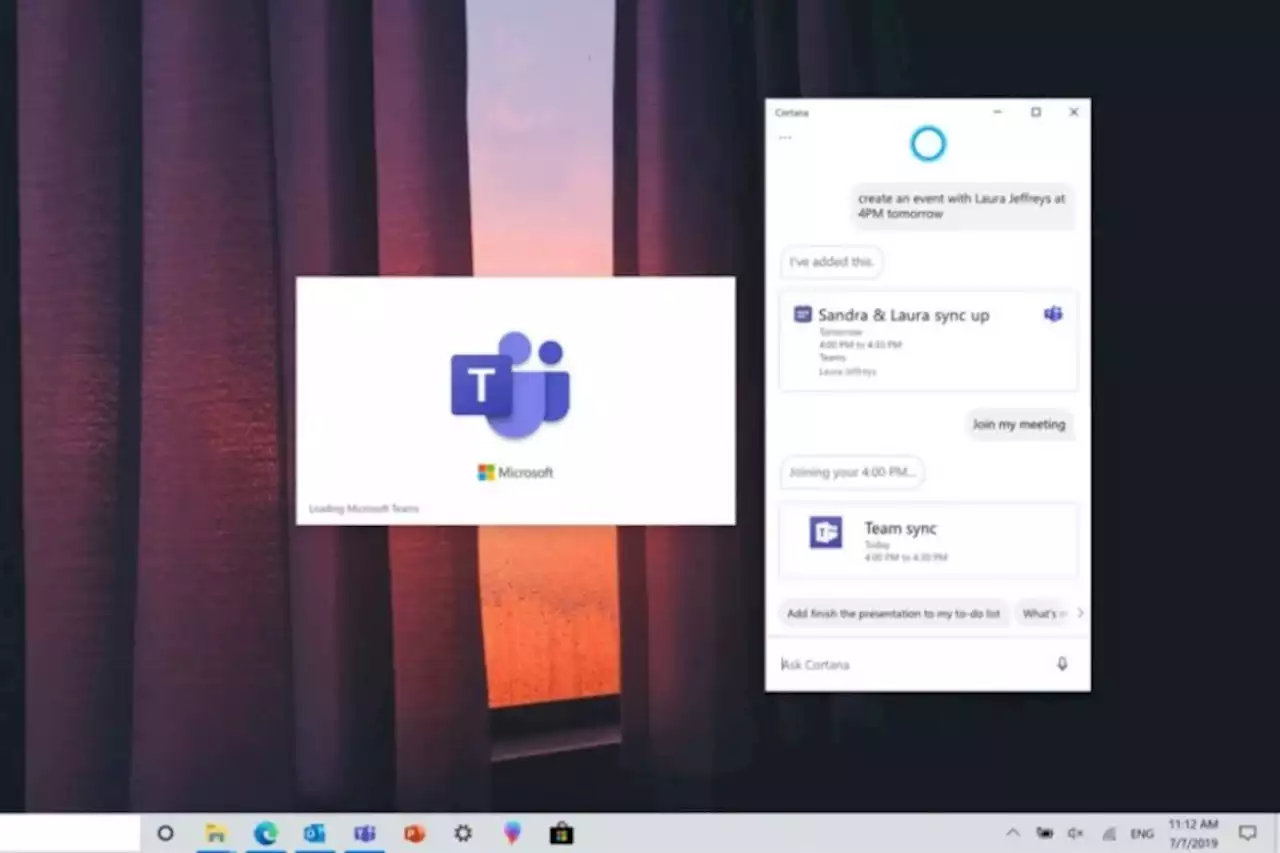Image resolution: width=1280 pixels, height=853 pixels.
Task: Click the Teams icon on Team sync card
Action: (826, 533)
